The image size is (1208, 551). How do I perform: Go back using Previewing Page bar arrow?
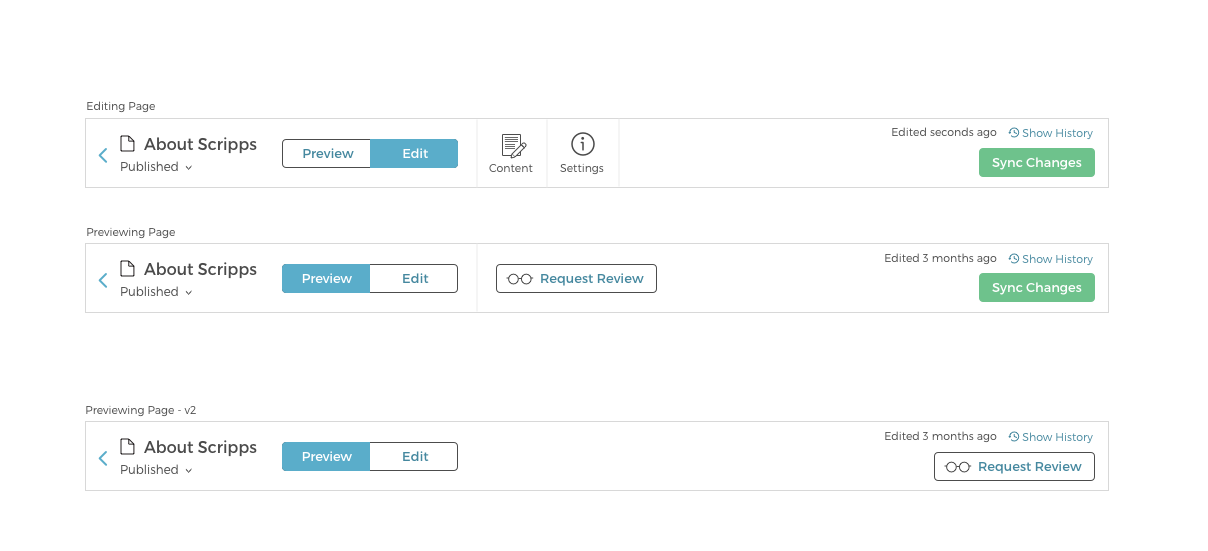point(103,280)
